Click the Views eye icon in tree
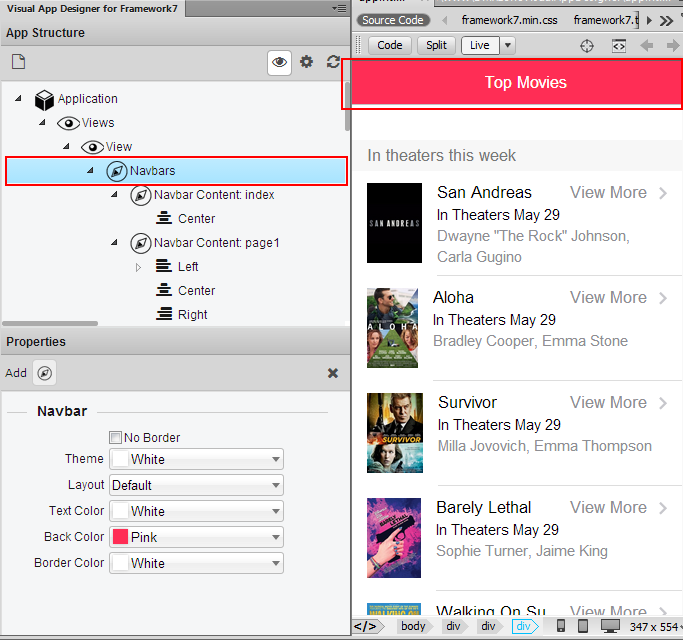Screen dimensions: 683x640 click(x=68, y=123)
